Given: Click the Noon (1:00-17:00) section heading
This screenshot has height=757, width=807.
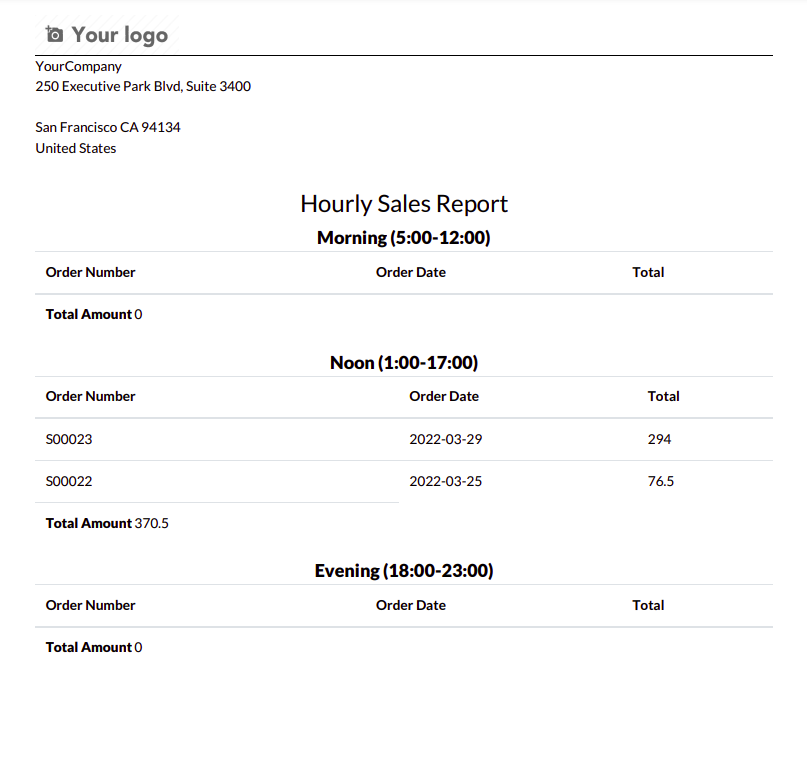Looking at the screenshot, I should pos(403,363).
